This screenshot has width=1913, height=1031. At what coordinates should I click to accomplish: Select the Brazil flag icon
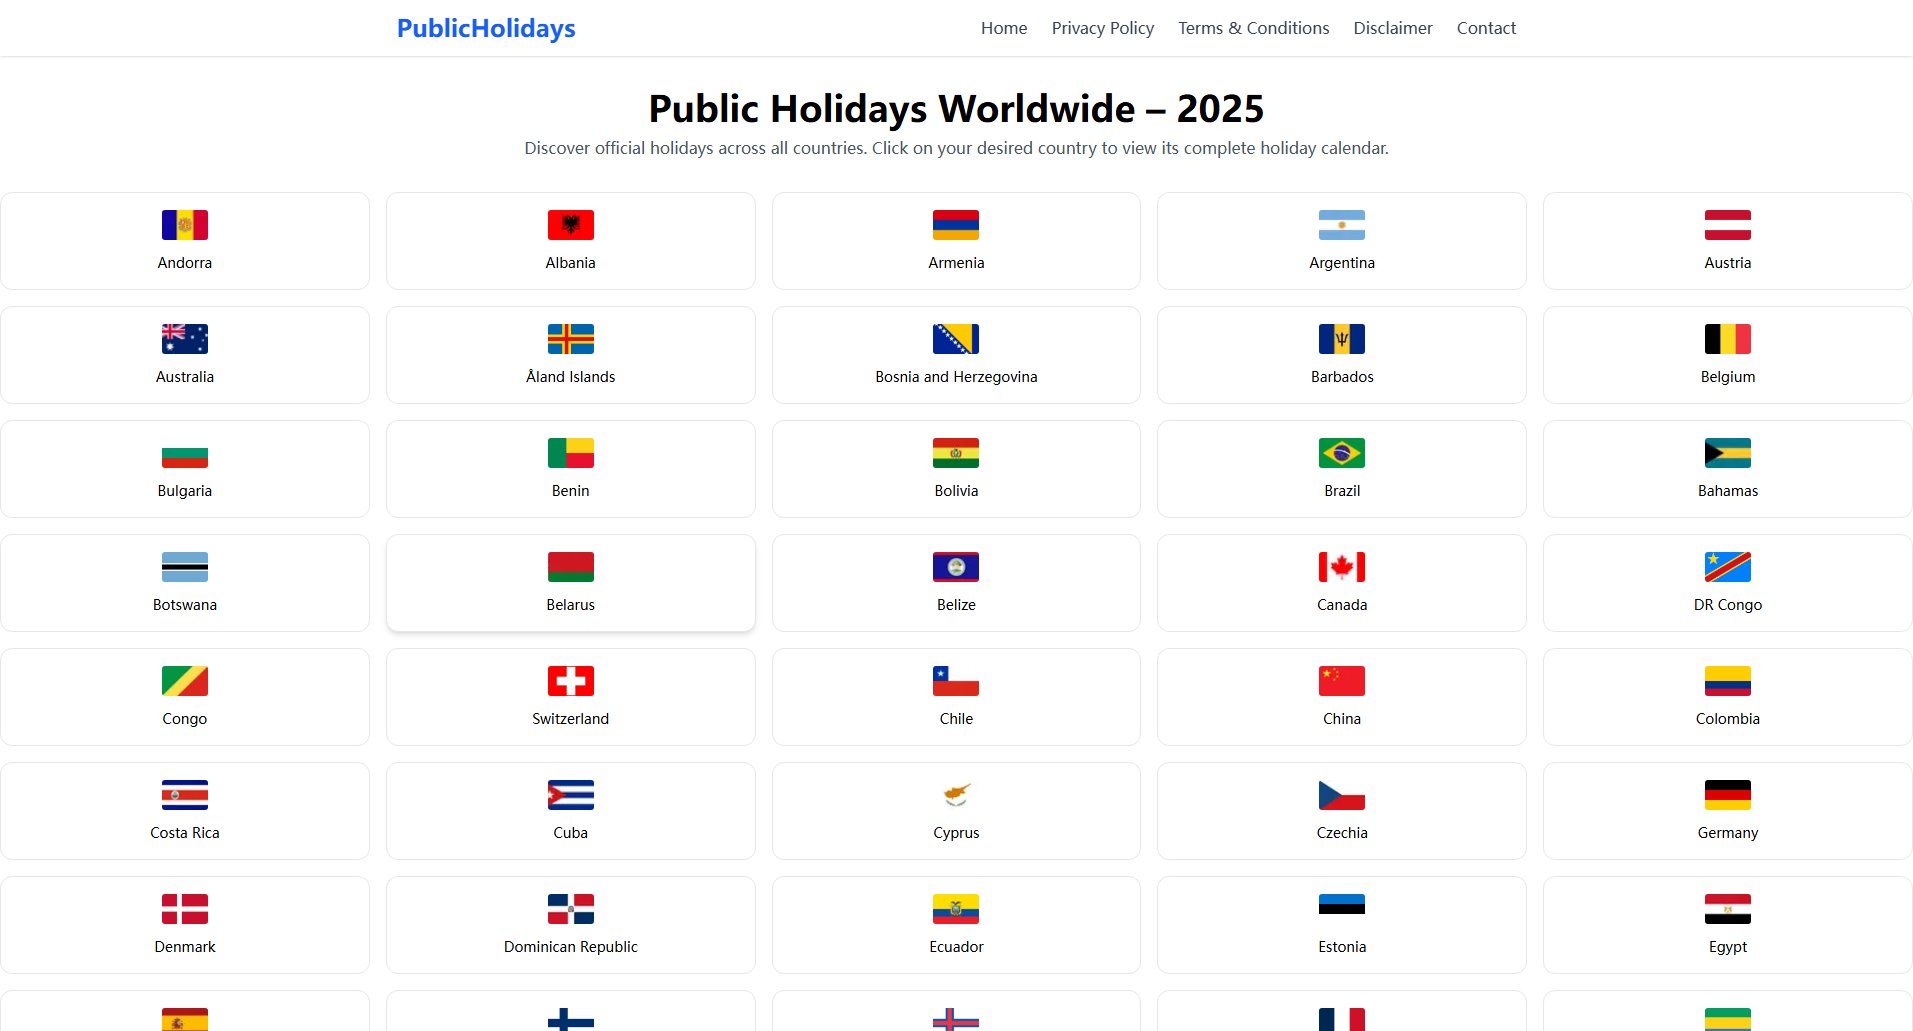1341,452
